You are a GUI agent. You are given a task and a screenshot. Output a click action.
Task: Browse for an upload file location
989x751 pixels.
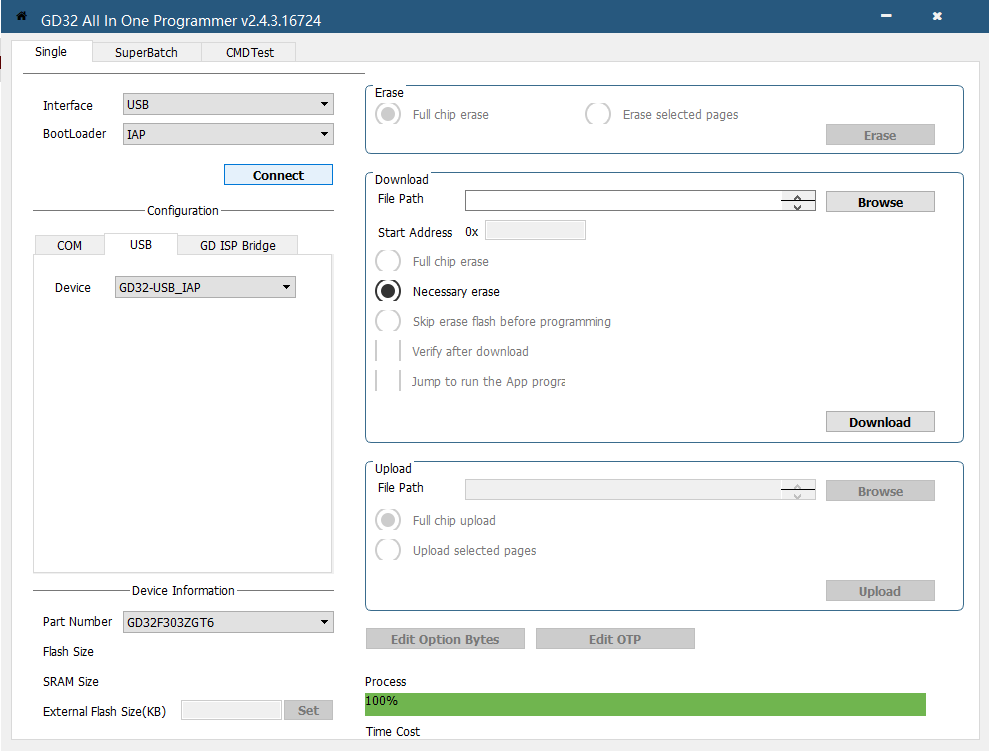tap(880, 491)
